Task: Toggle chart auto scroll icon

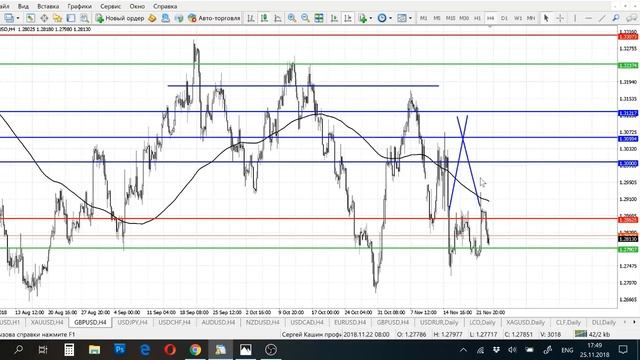Action: (x=334, y=18)
